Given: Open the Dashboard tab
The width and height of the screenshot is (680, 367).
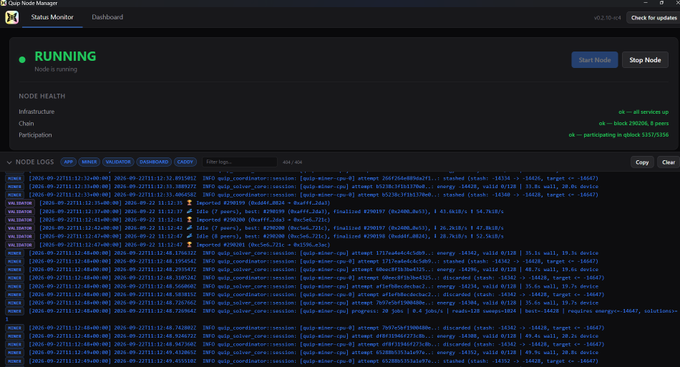Looking at the screenshot, I should 107,17.
